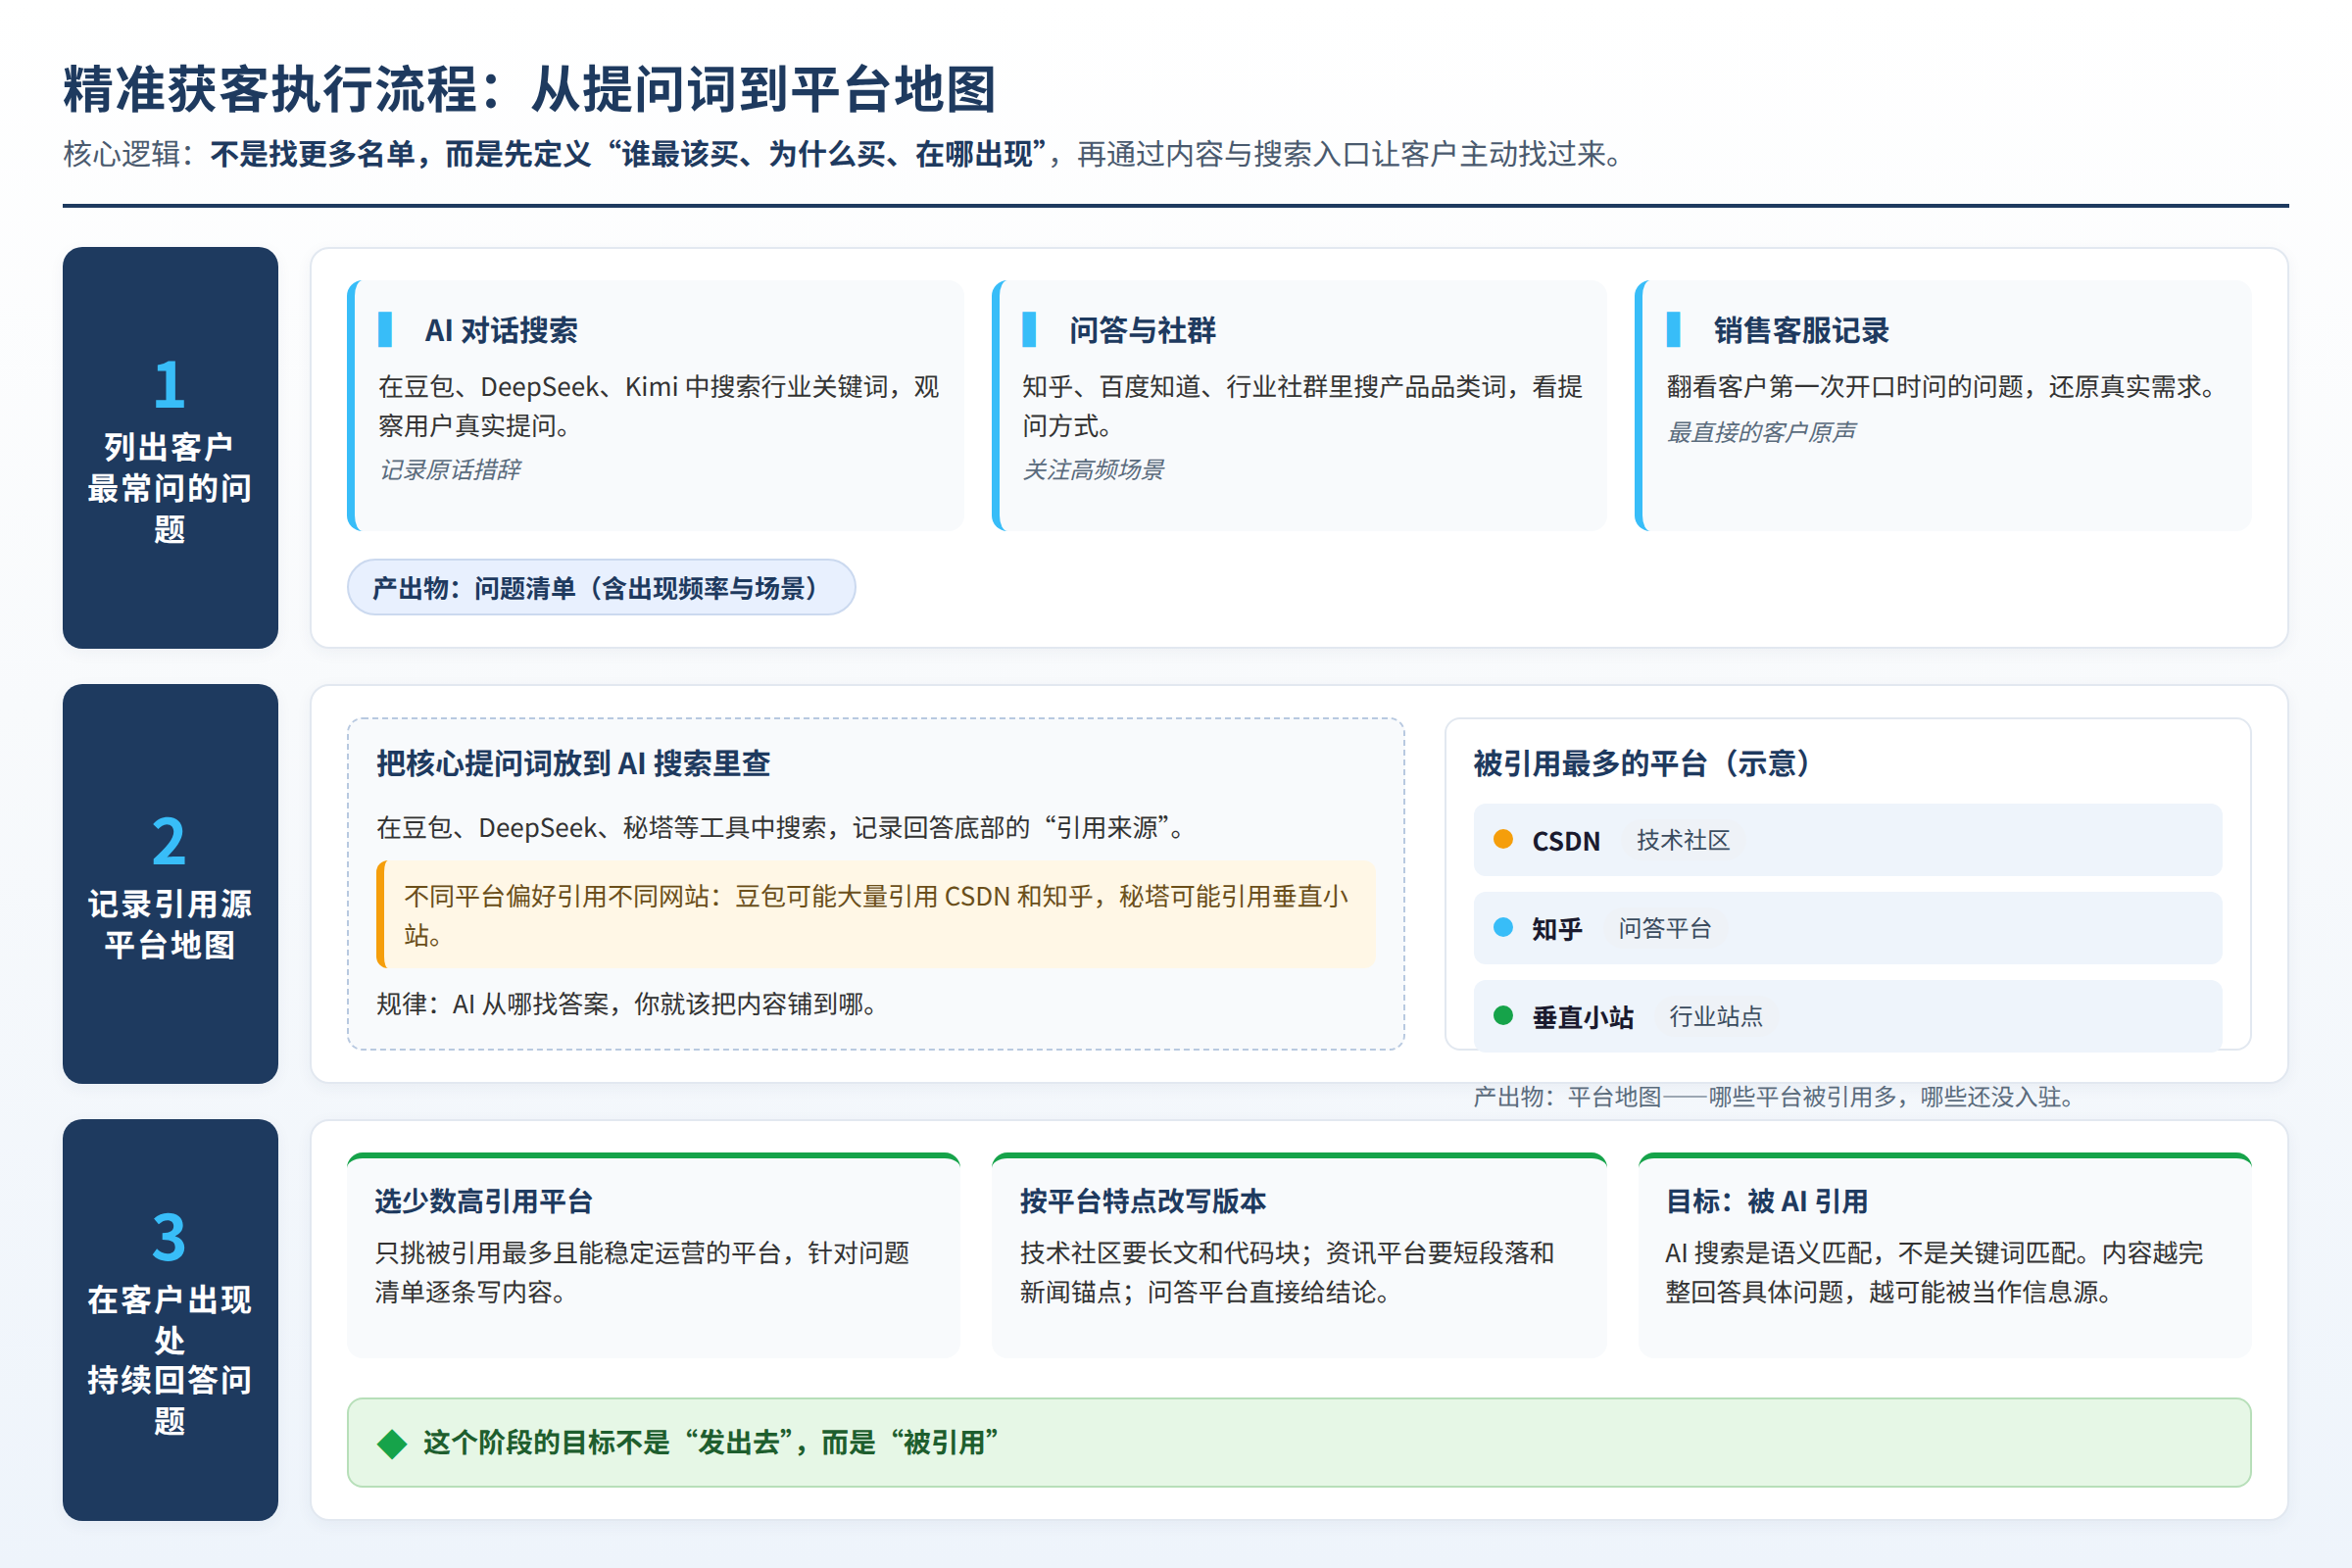Click the text 技术社区要长文和代码块

pyautogui.click(x=1287, y=1272)
